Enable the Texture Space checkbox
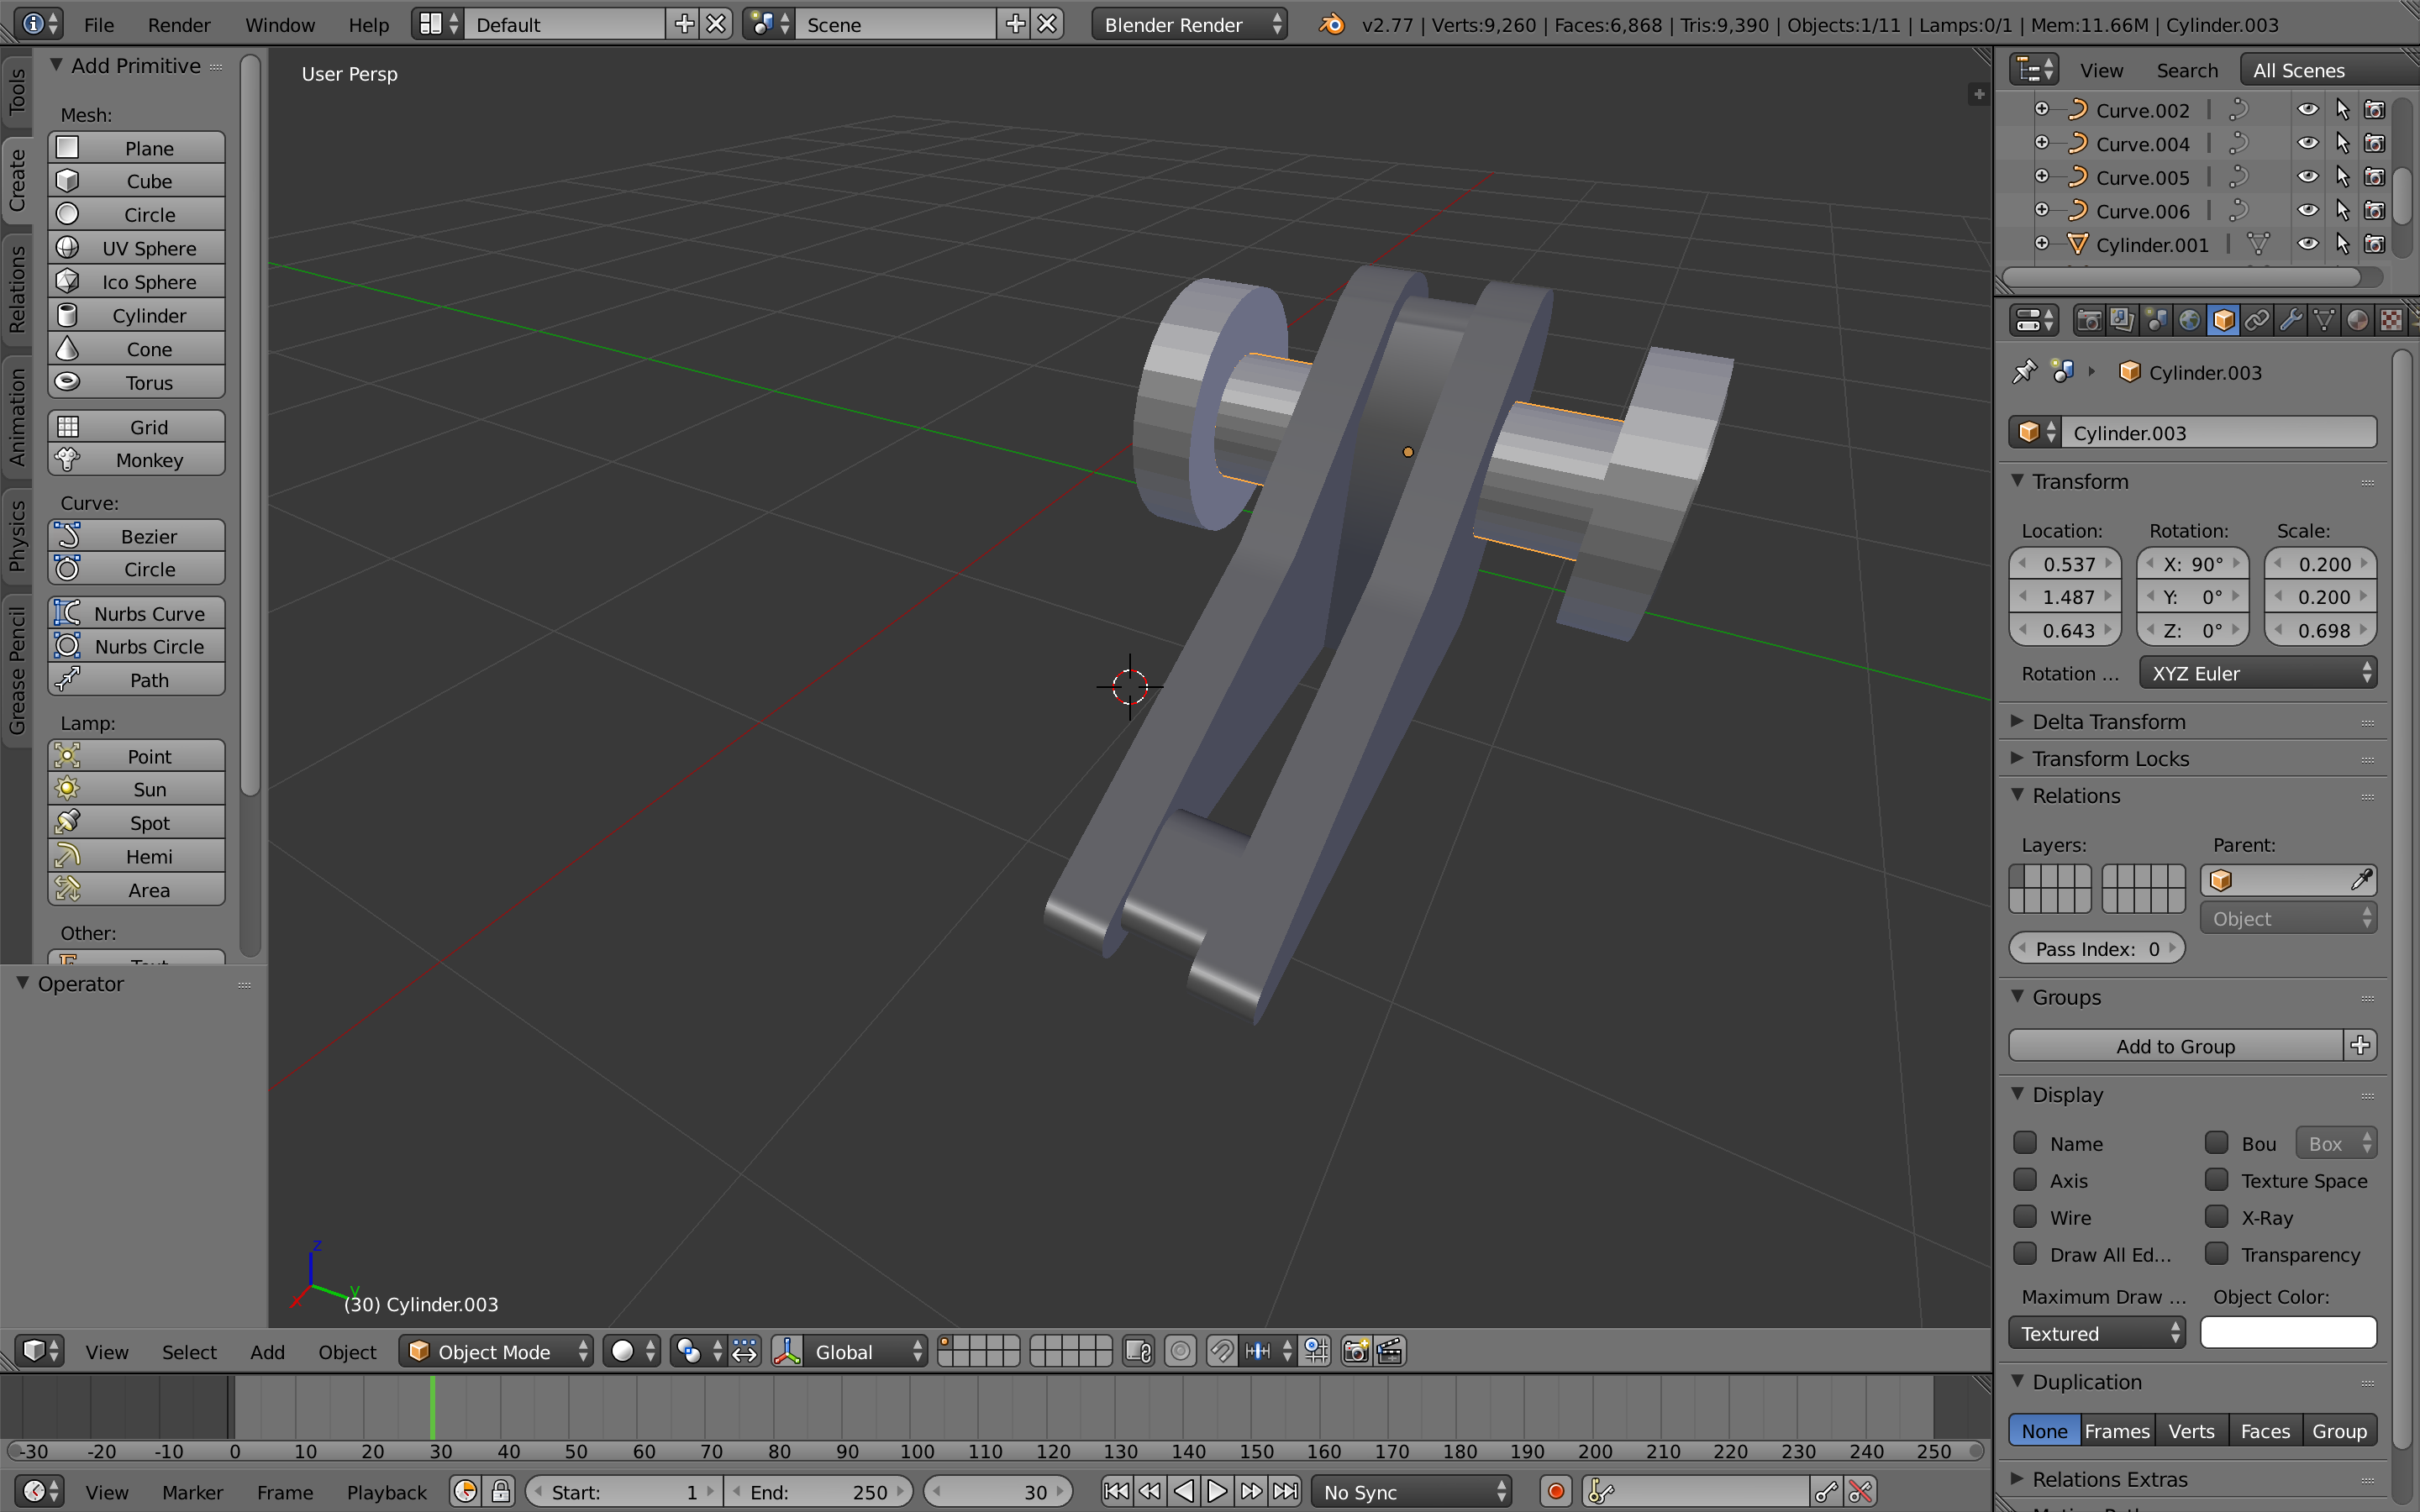Image resolution: width=2420 pixels, height=1512 pixels. point(2217,1180)
